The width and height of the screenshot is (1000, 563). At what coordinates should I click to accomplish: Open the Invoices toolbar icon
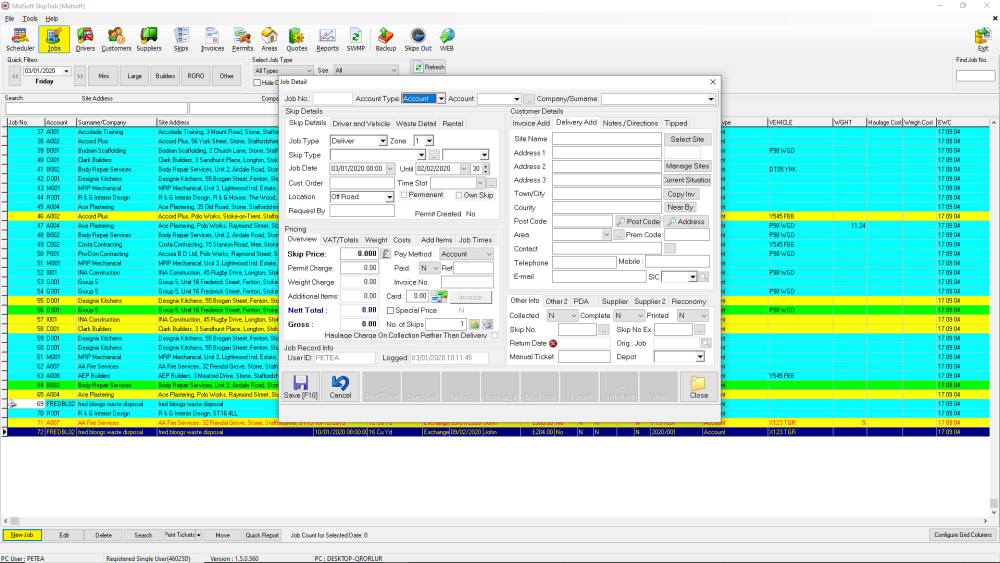(x=212, y=39)
